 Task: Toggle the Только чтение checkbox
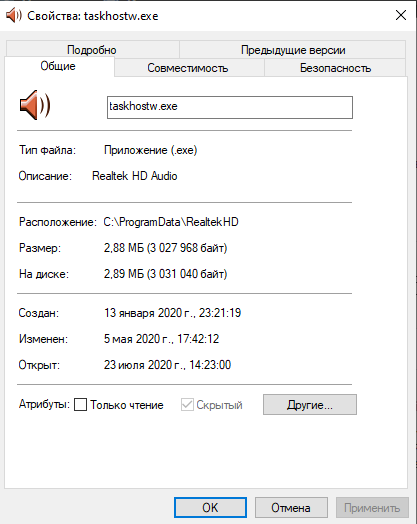point(80,405)
